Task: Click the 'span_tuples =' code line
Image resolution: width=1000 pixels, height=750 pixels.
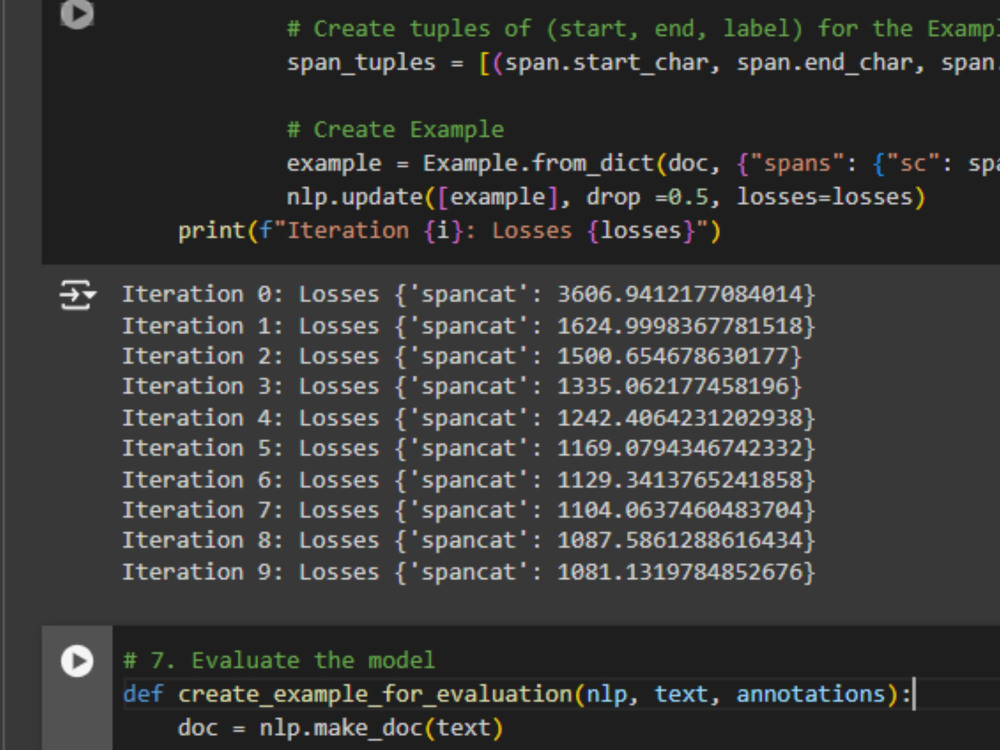Action: 643,62
